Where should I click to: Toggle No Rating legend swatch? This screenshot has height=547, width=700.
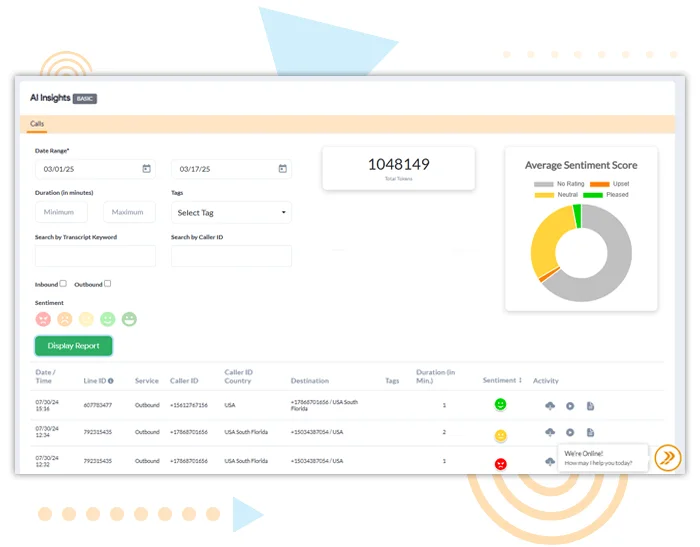pyautogui.click(x=543, y=184)
